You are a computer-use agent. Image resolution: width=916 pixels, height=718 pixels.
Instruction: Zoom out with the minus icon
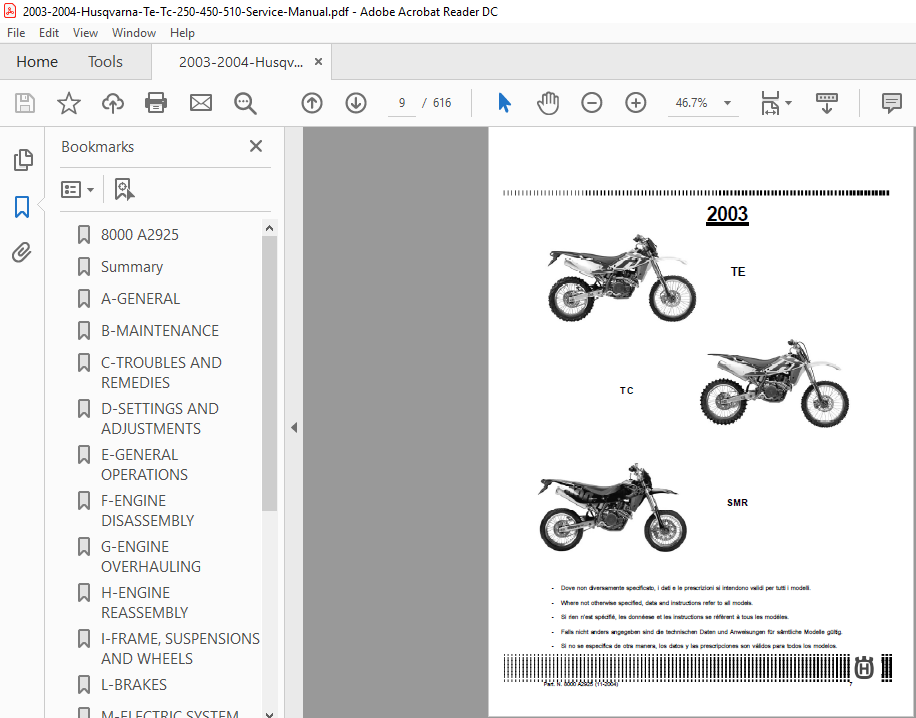click(x=592, y=103)
